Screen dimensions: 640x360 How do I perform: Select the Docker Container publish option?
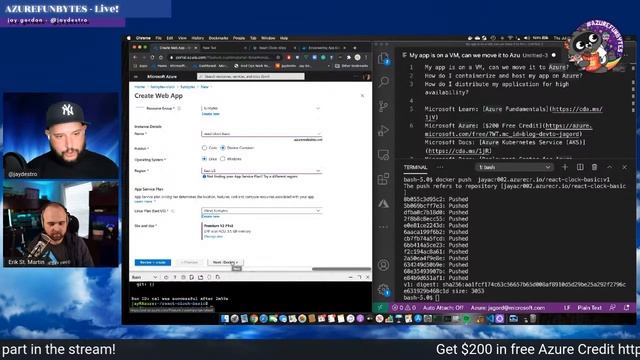pyautogui.click(x=223, y=148)
